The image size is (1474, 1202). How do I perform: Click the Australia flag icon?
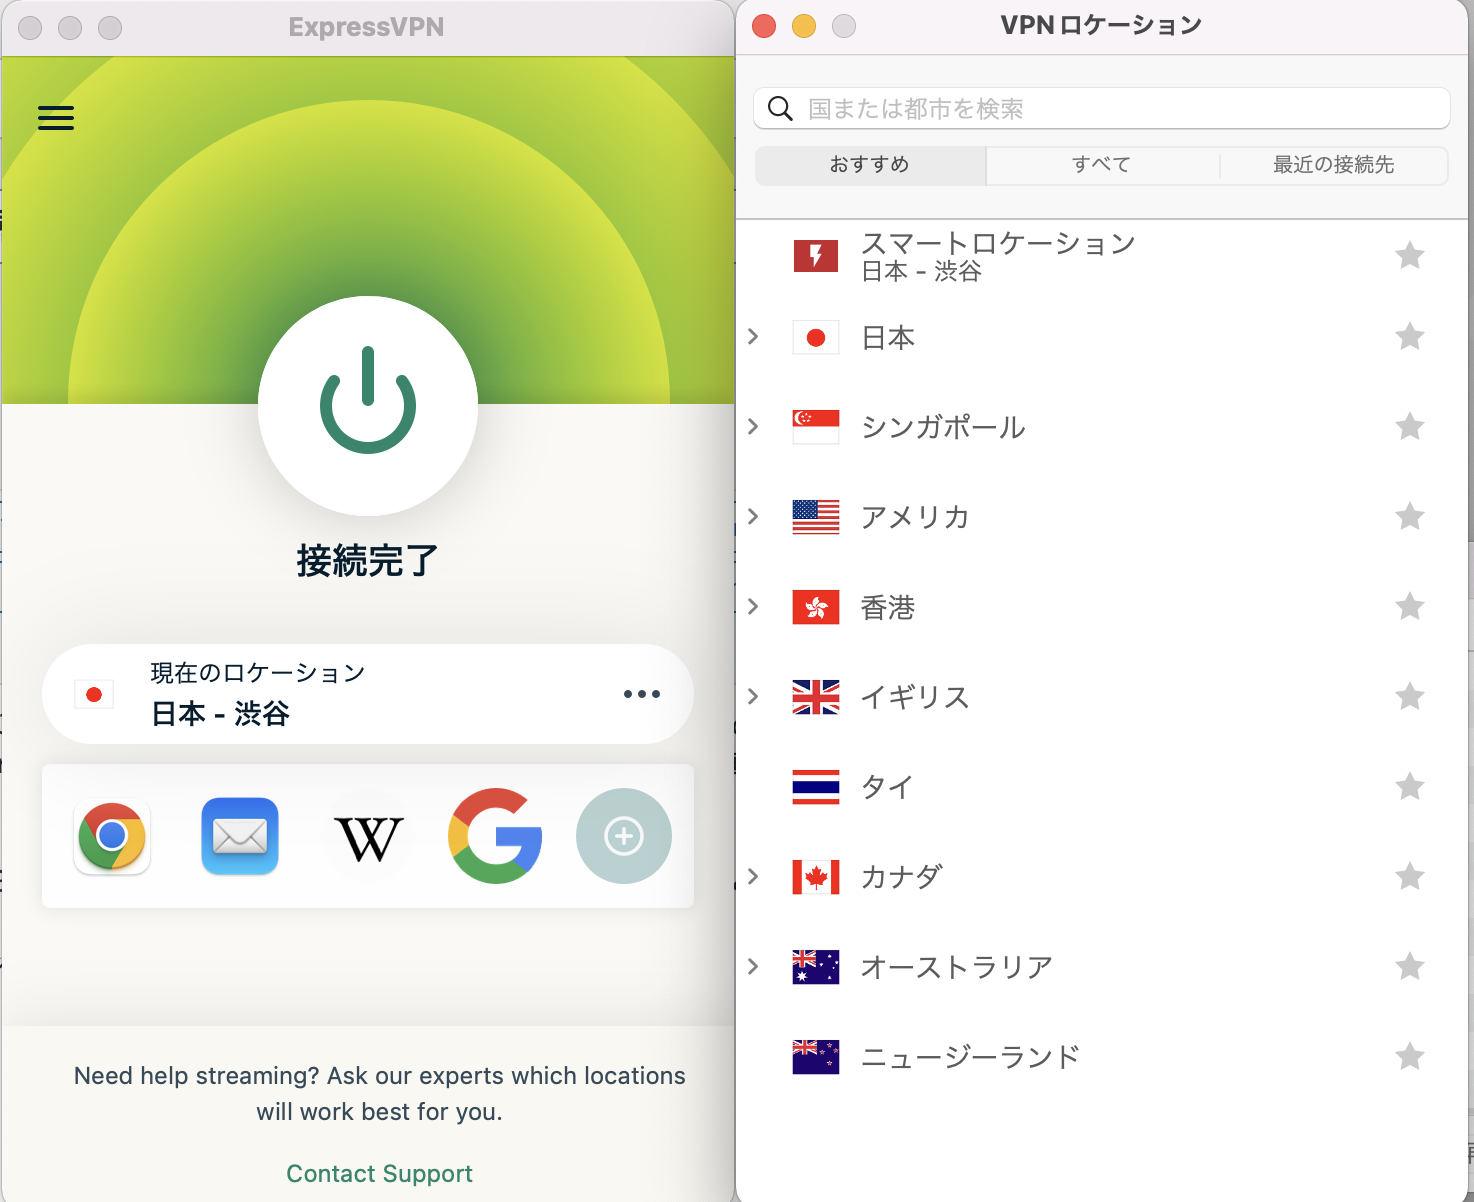tap(816, 967)
